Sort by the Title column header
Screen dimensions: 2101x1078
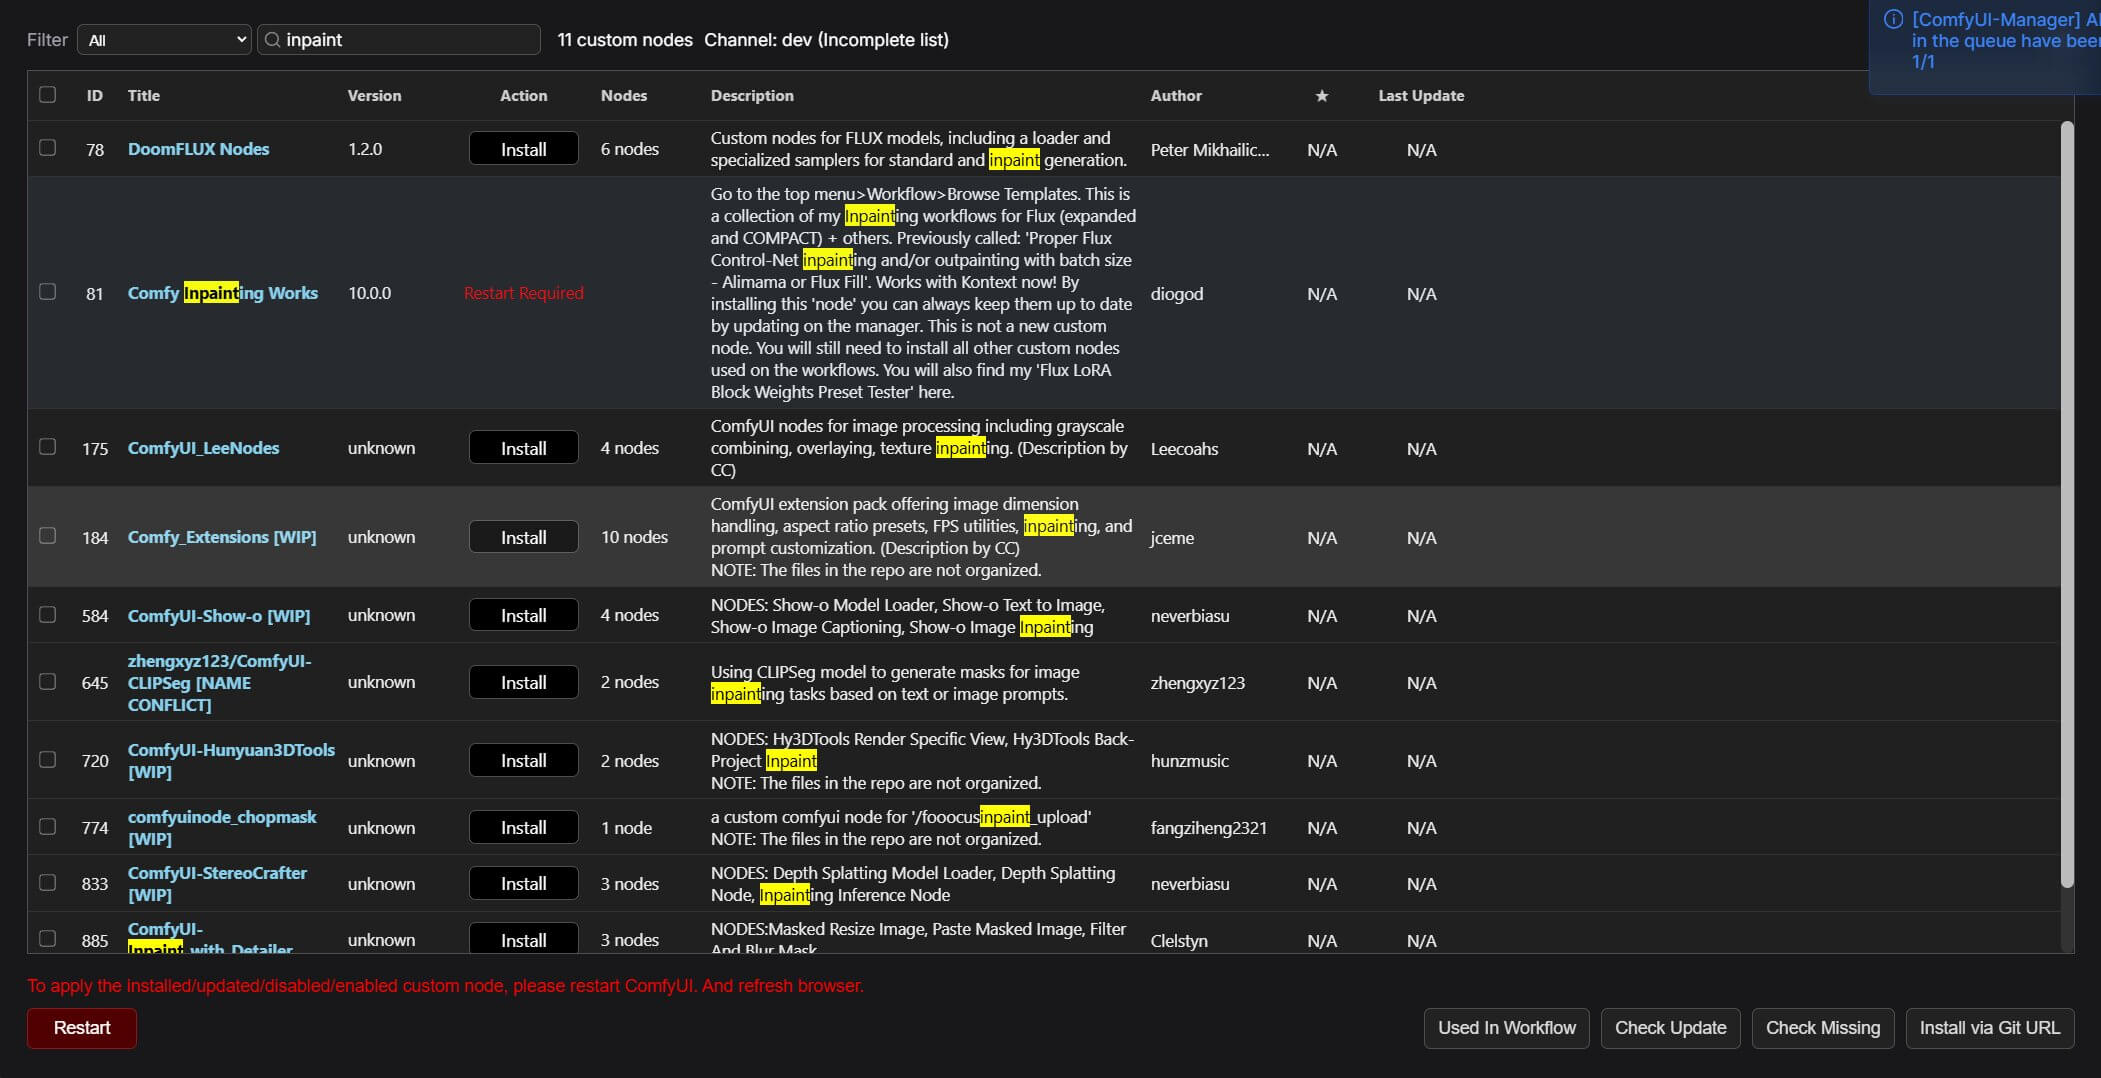point(143,96)
